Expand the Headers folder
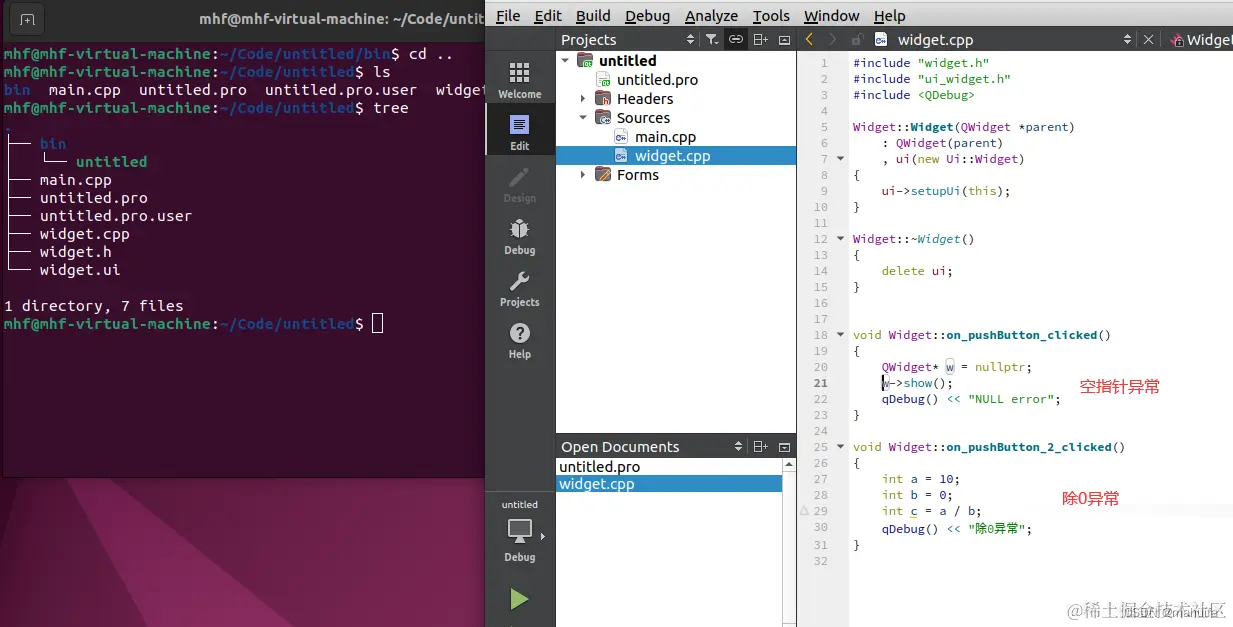The width and height of the screenshot is (1233, 627). coord(583,99)
